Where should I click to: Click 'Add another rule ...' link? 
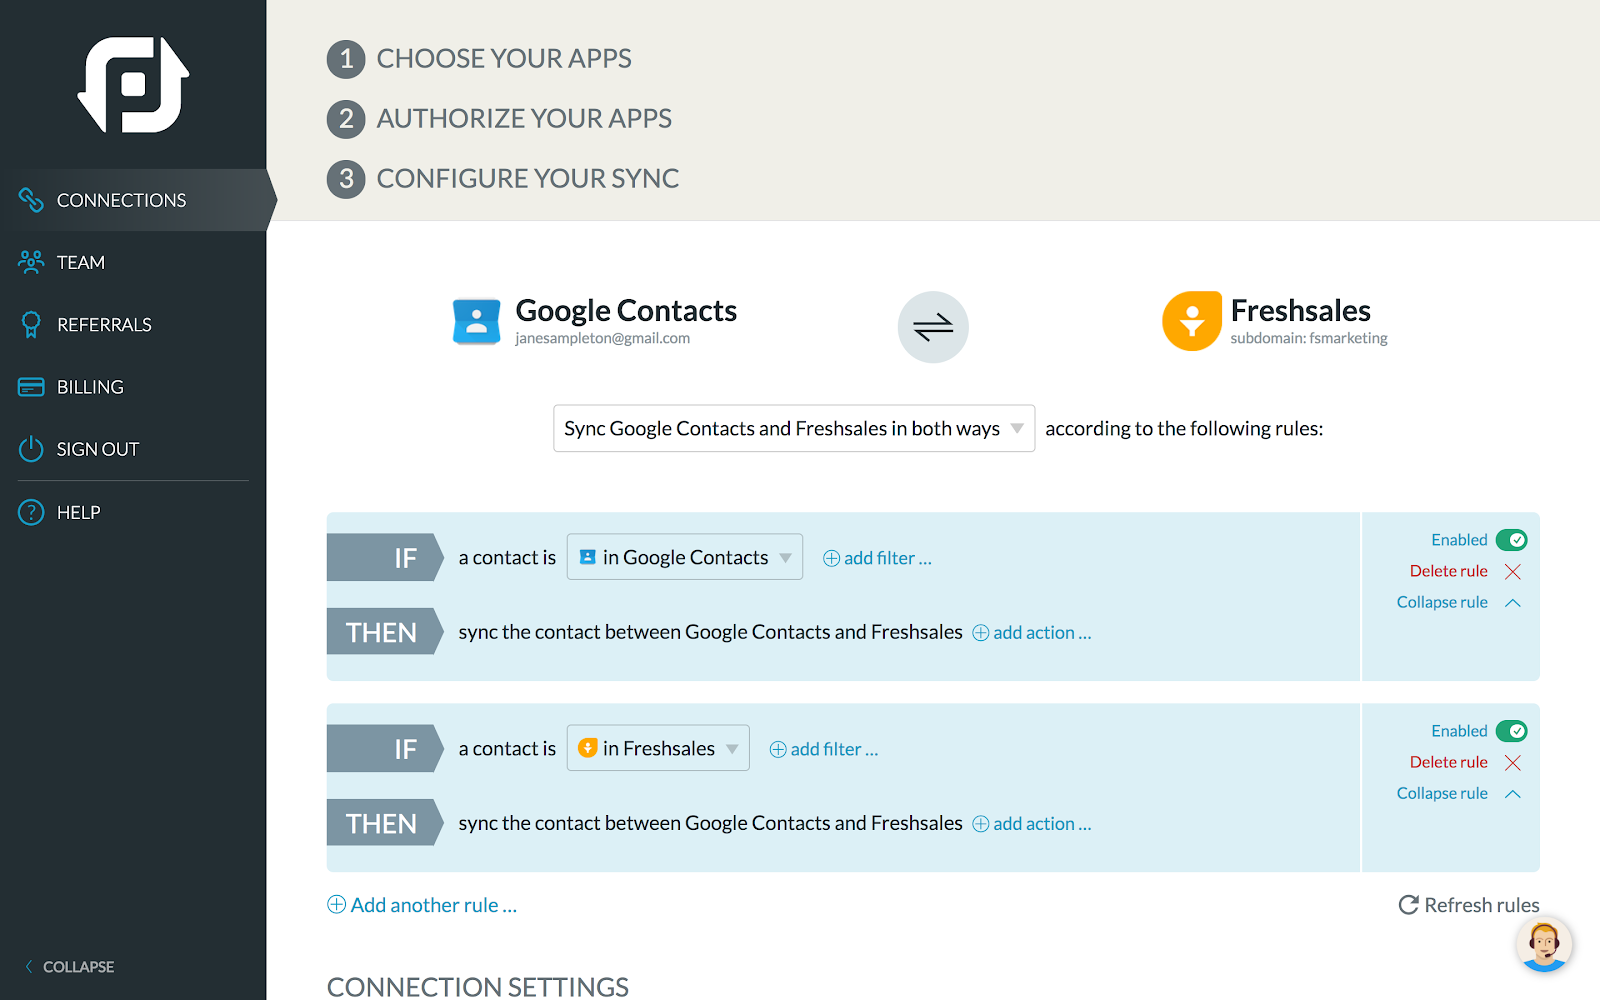(422, 905)
